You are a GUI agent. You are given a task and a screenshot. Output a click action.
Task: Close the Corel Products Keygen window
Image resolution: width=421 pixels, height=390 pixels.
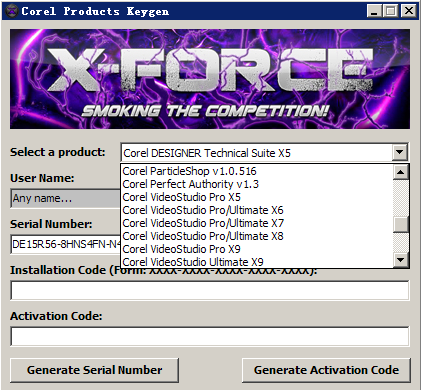pos(409,11)
